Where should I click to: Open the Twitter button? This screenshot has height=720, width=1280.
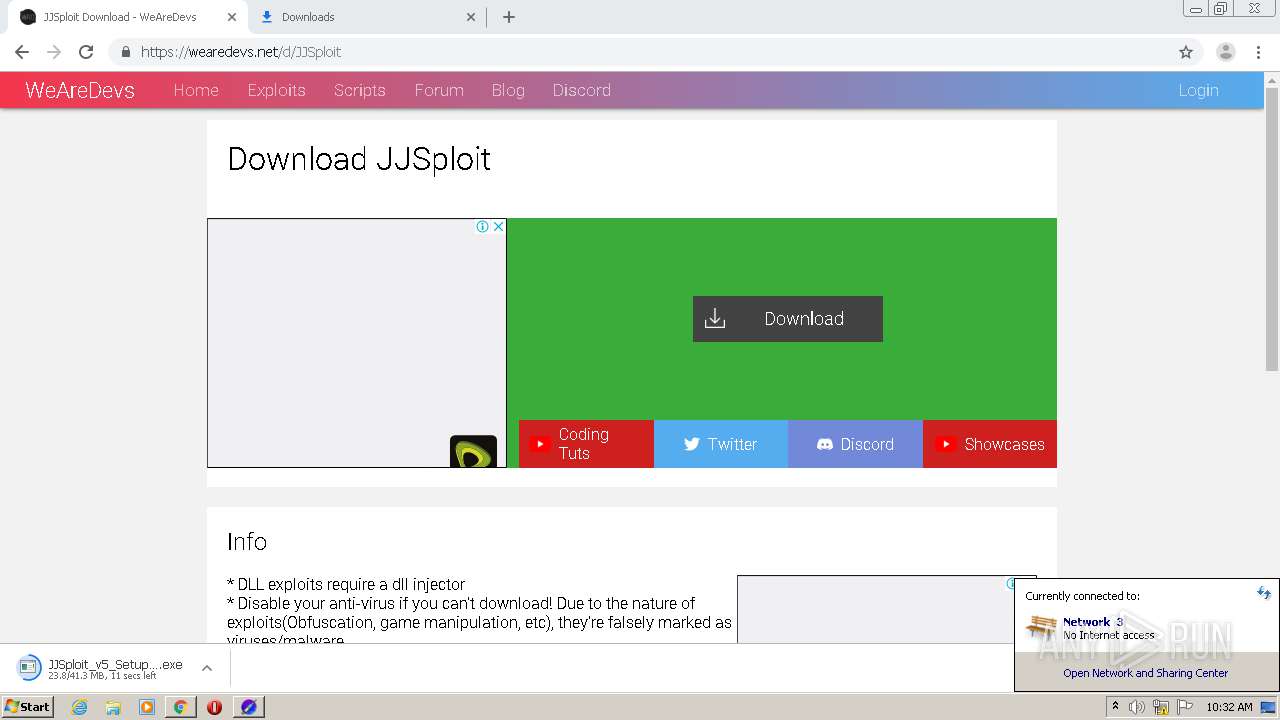click(721, 444)
